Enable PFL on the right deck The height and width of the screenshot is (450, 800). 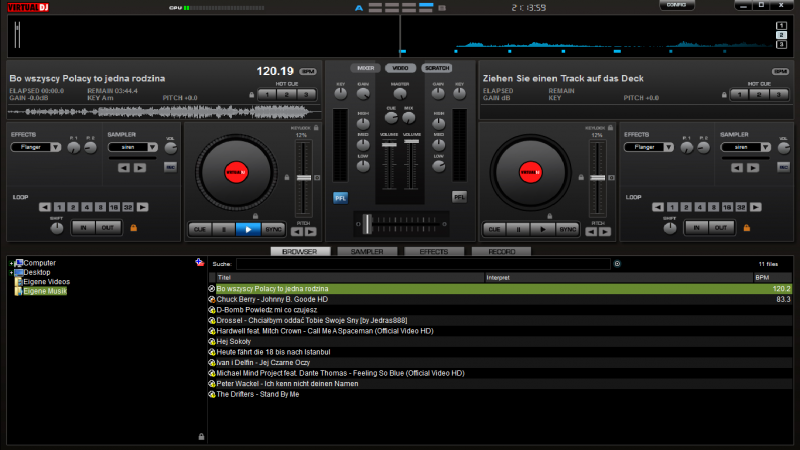[459, 197]
